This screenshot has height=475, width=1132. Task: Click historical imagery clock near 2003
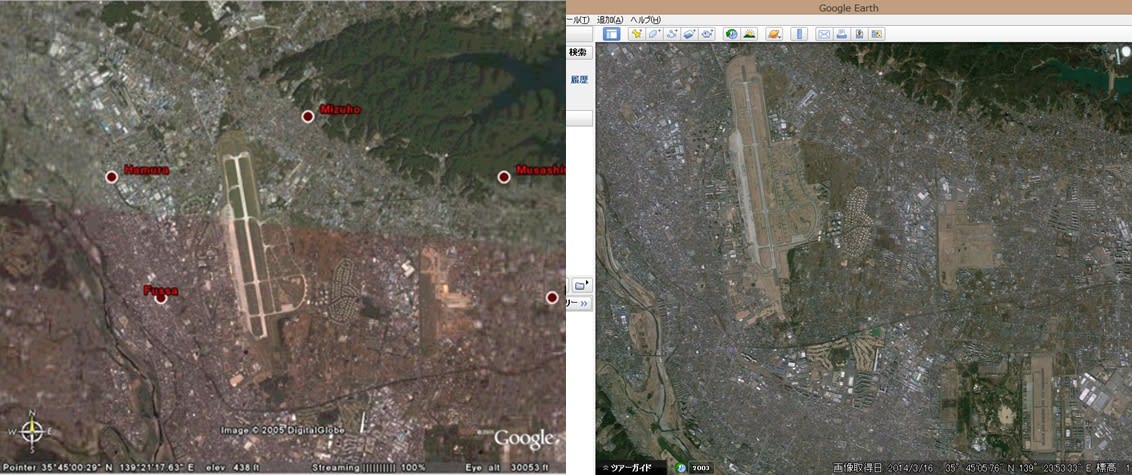point(682,468)
